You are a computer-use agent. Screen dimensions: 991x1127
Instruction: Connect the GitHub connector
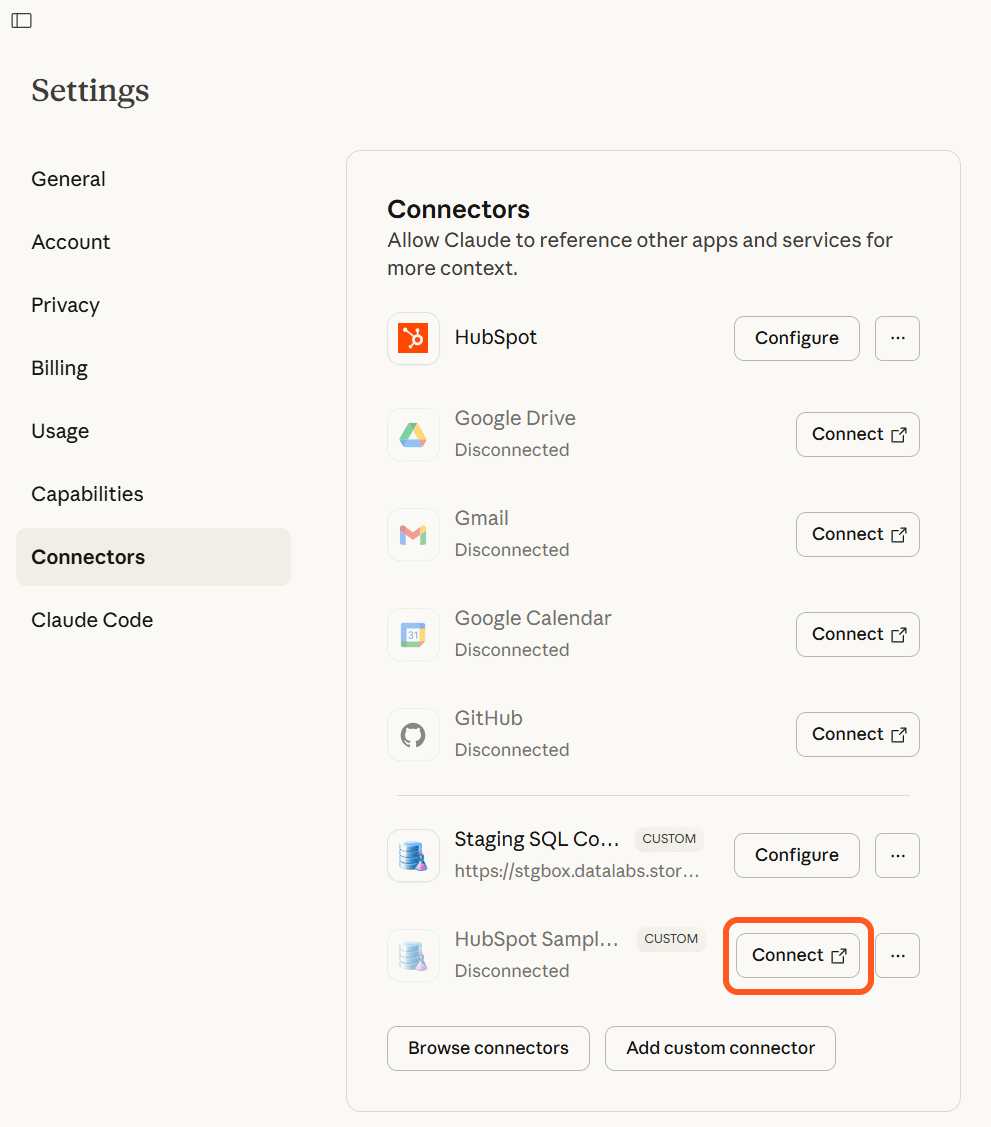857,734
